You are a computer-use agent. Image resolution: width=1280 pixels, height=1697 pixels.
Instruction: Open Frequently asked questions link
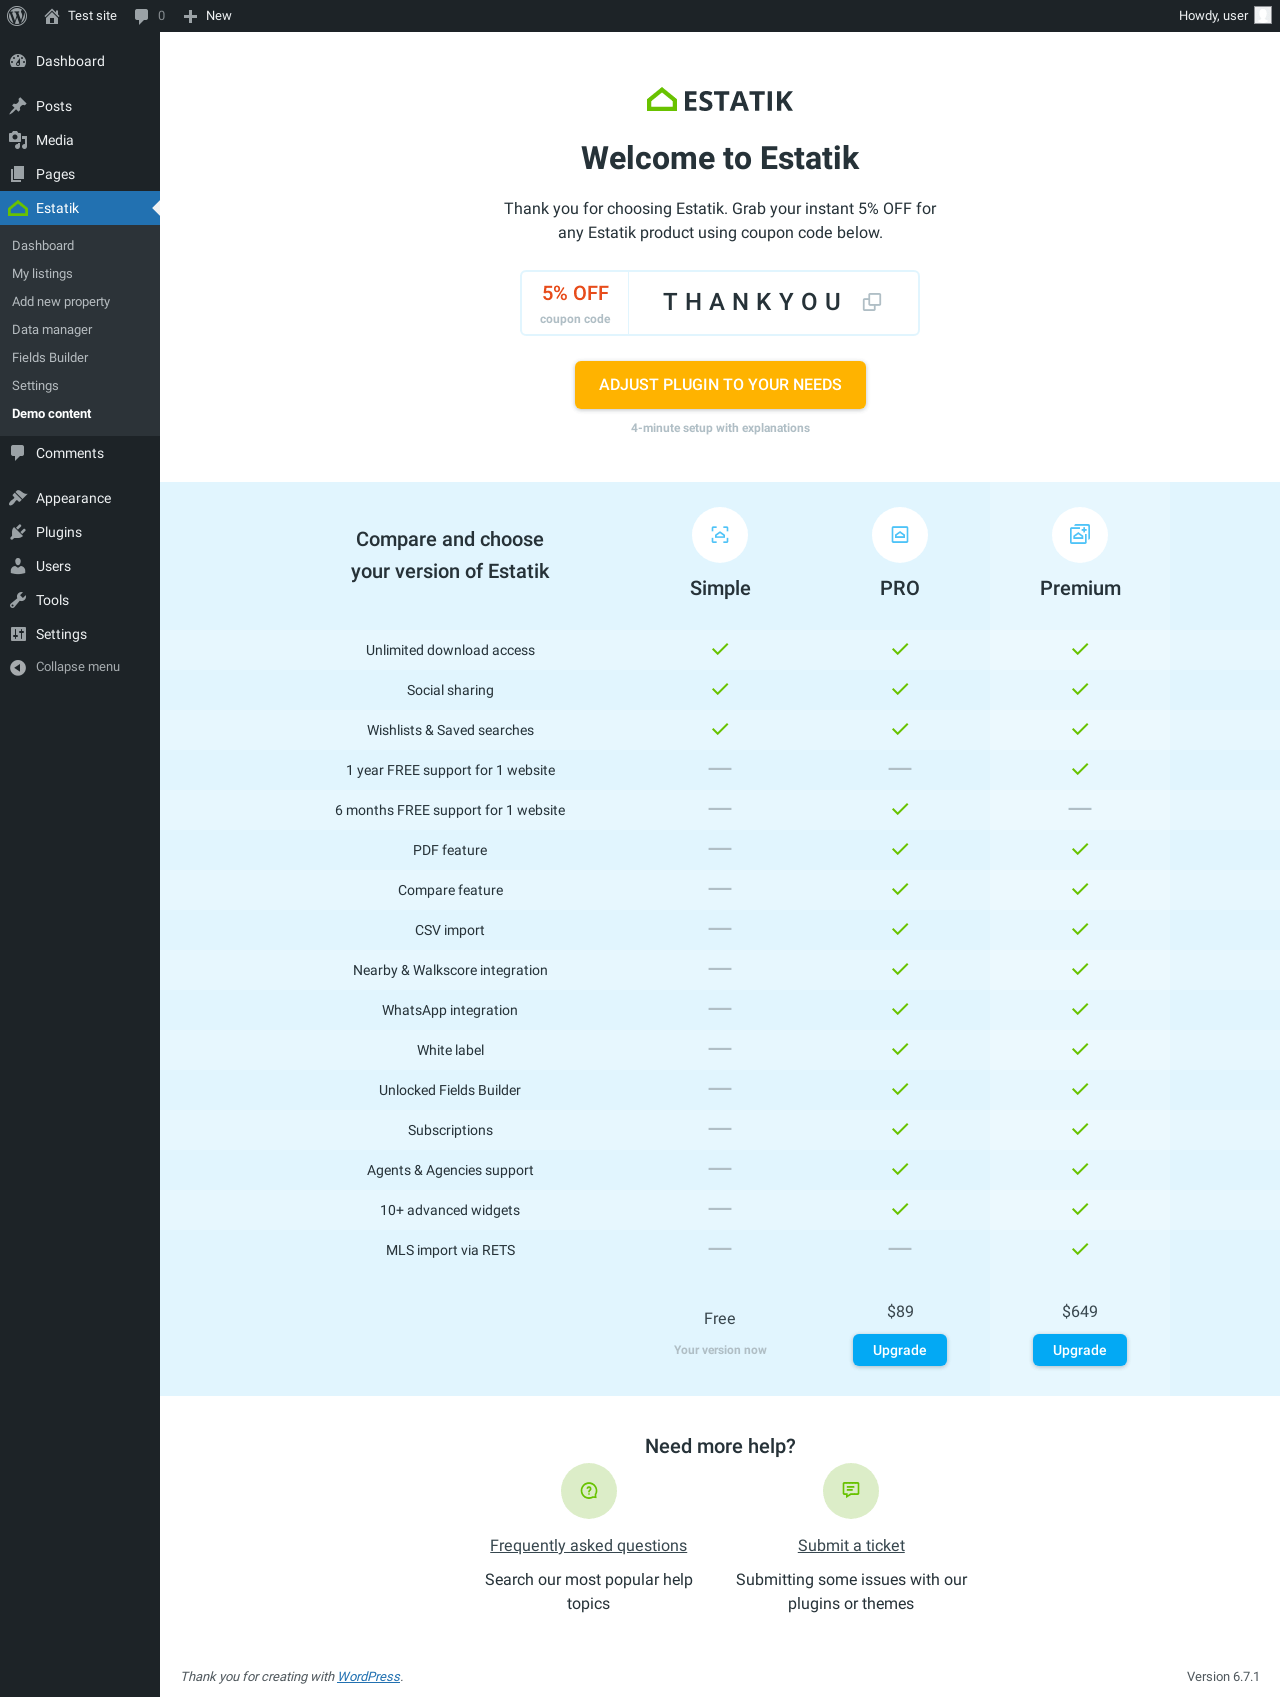point(588,1546)
